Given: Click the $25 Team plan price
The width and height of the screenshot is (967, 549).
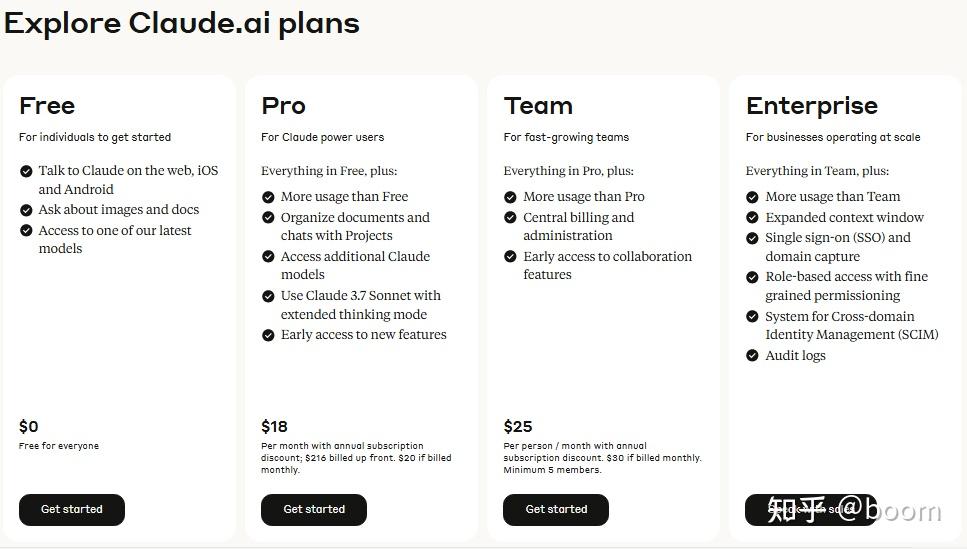Looking at the screenshot, I should (518, 427).
